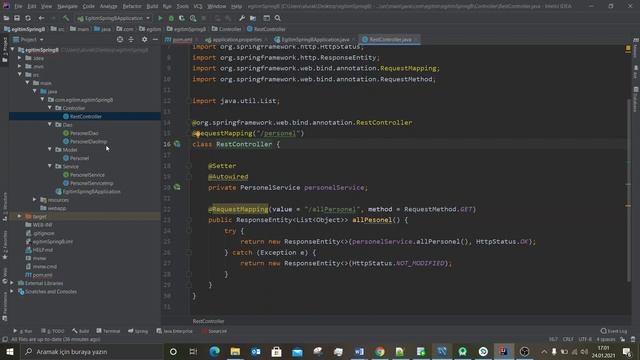Open the Terminal tool window
Image resolution: width=640 pixels, height=360 pixels.
pos(108,331)
